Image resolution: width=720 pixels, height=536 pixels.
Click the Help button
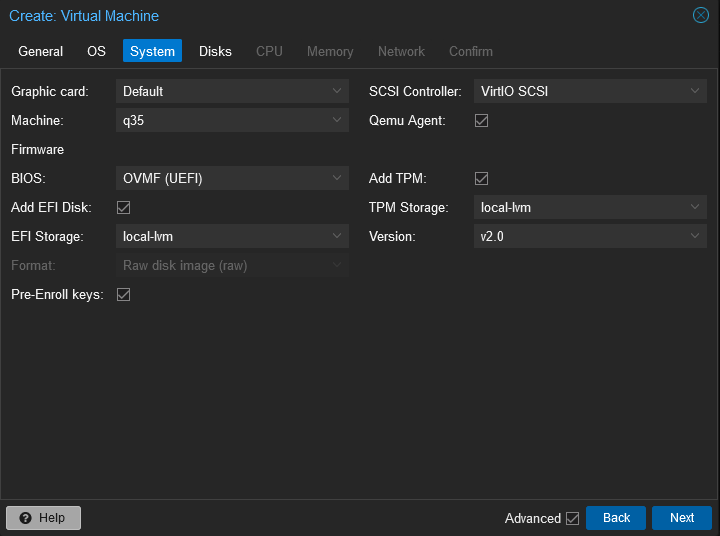(43, 518)
